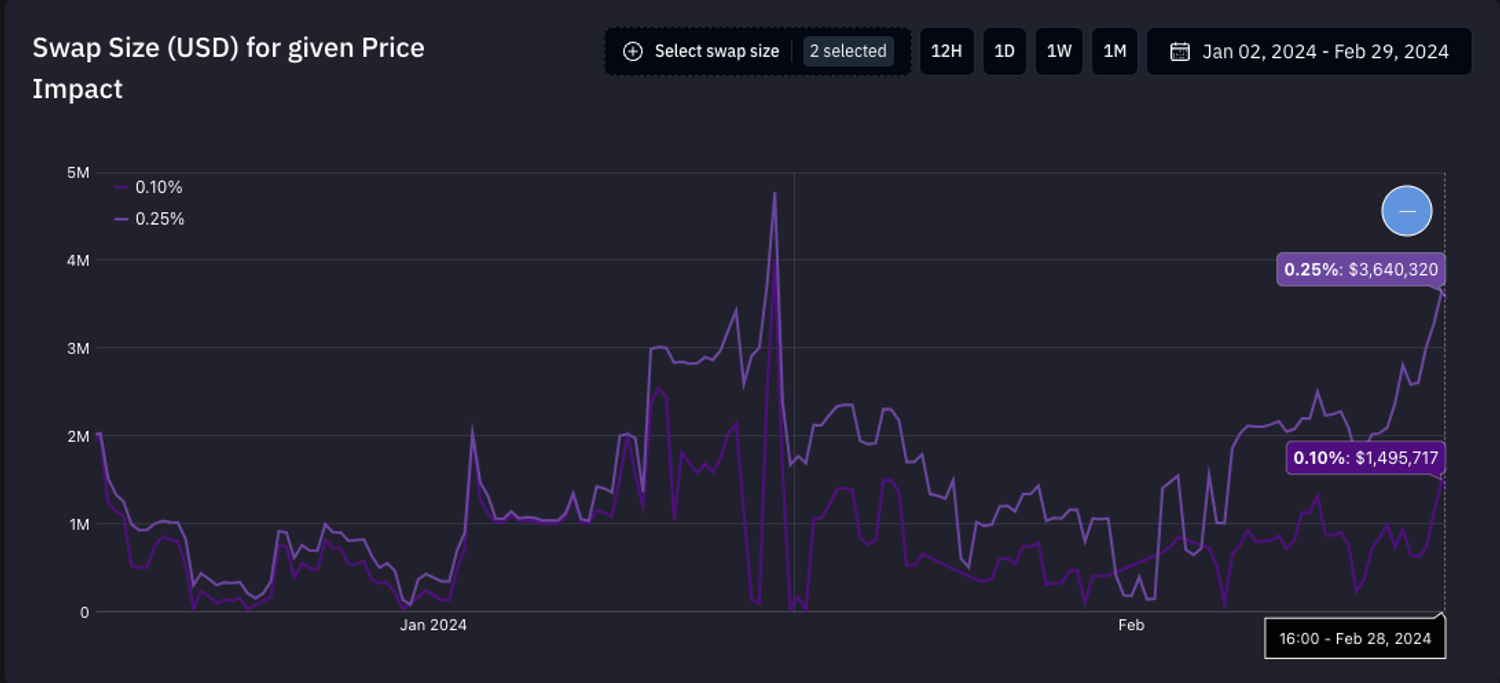This screenshot has height=683, width=1500.
Task: Toggle the 0.10% series legend label
Action: pos(159,187)
